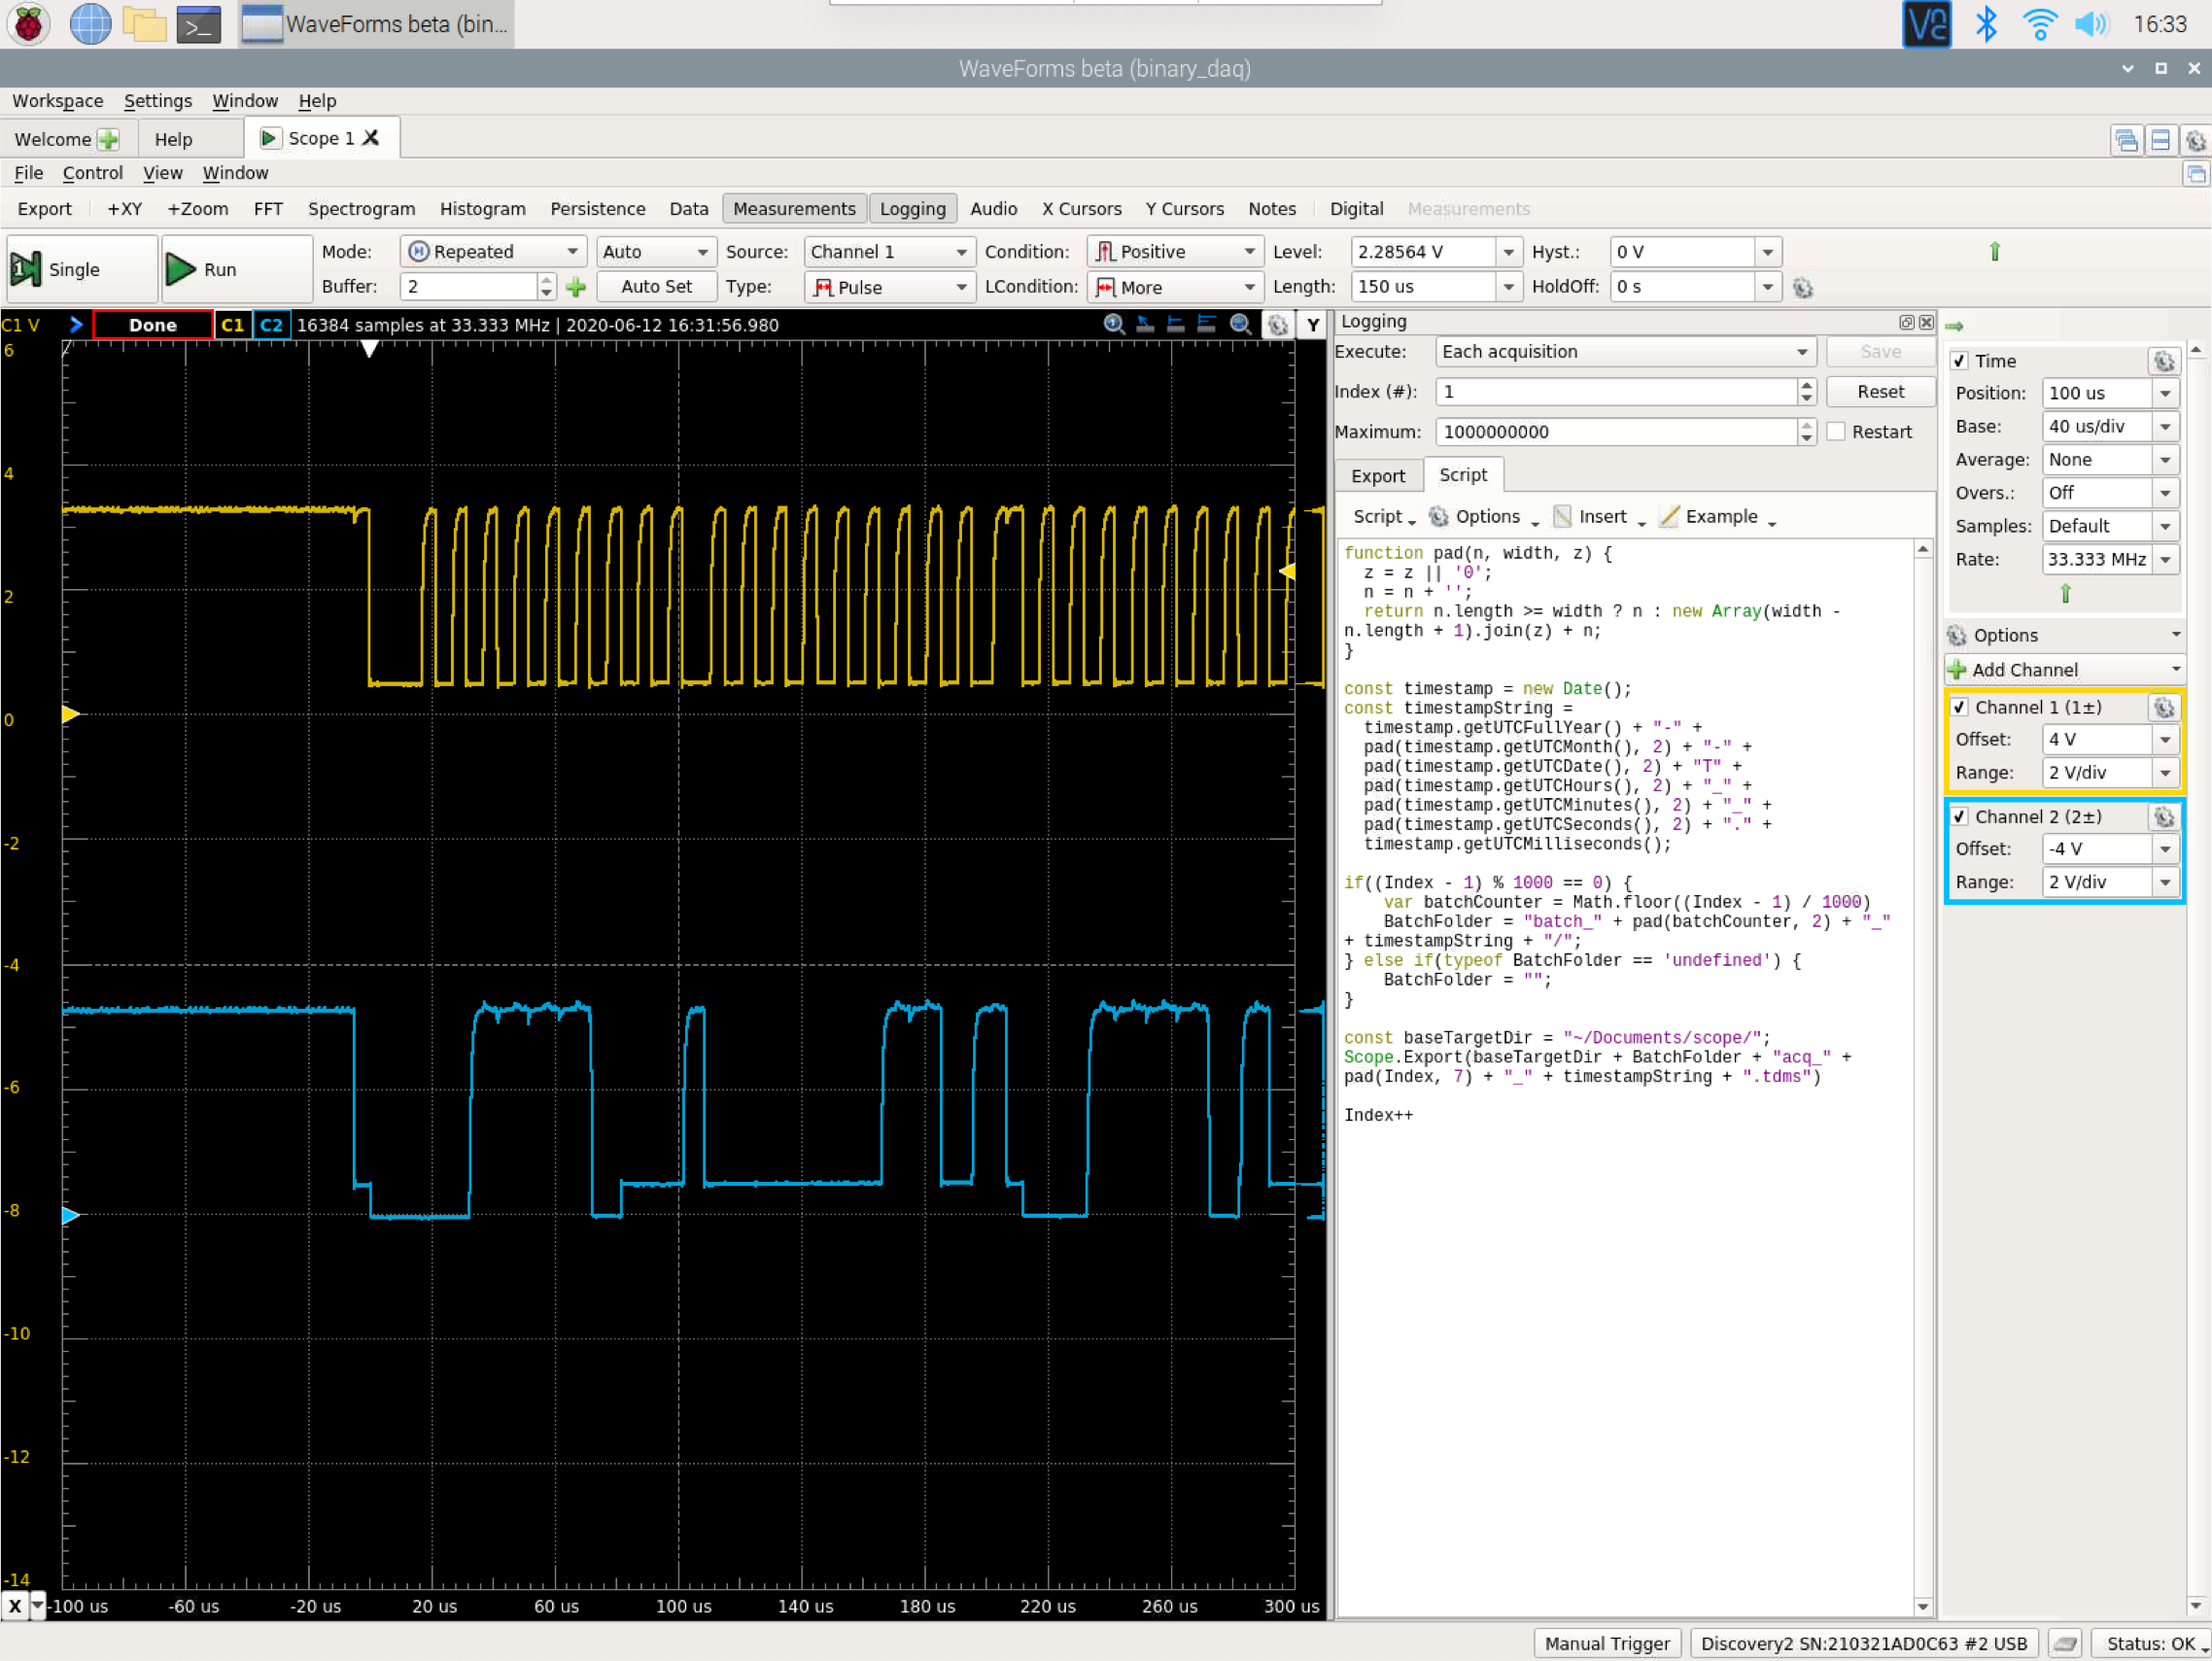Uncheck the Channel 2 checkbox
The width and height of the screenshot is (2212, 1661).
(1960, 816)
